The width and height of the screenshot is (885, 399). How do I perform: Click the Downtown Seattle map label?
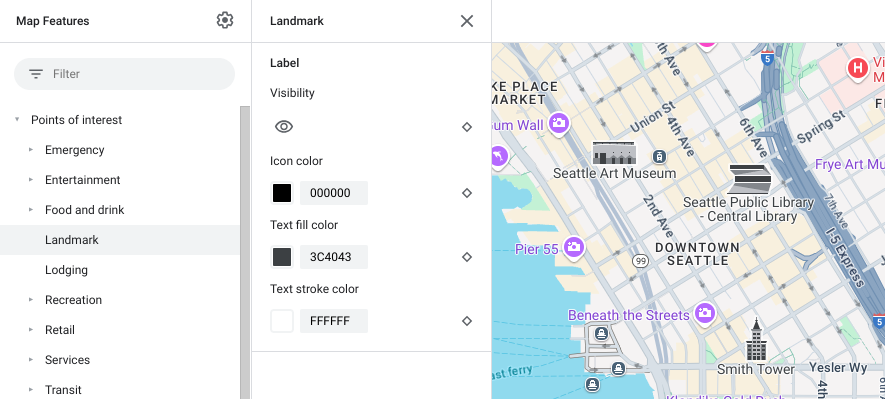pos(698,254)
